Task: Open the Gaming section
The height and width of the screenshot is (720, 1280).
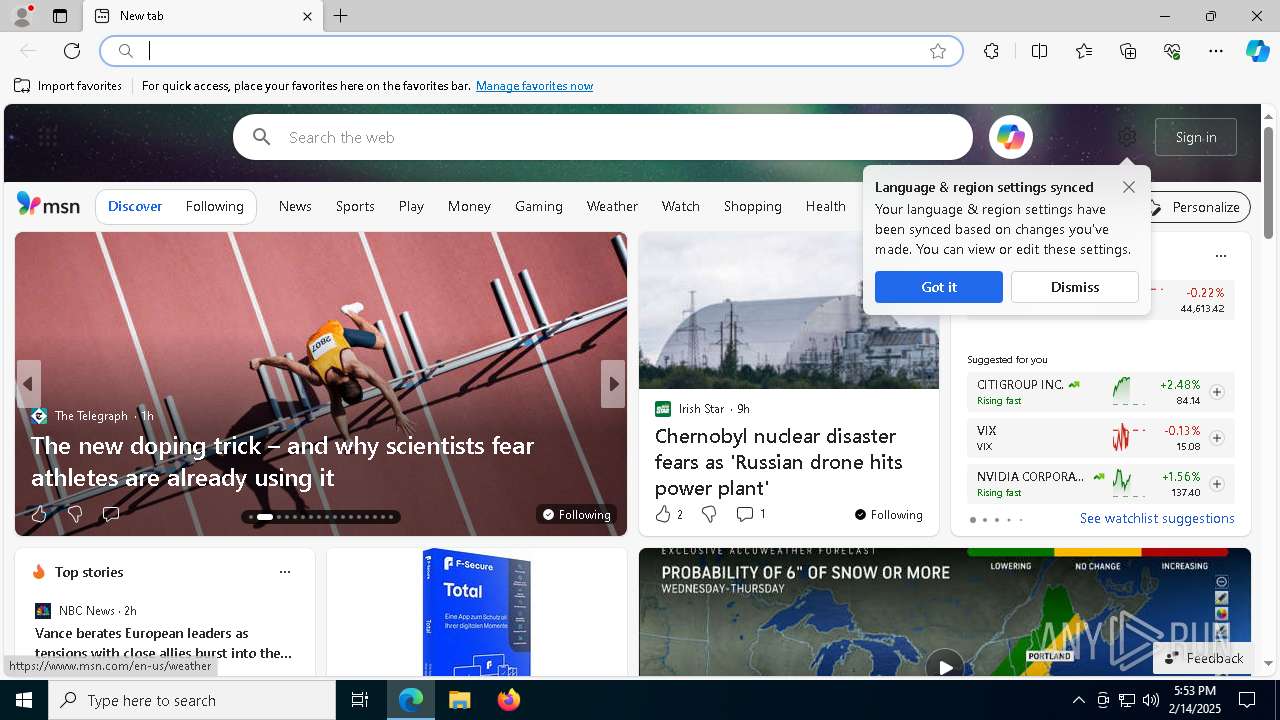Action: (539, 206)
